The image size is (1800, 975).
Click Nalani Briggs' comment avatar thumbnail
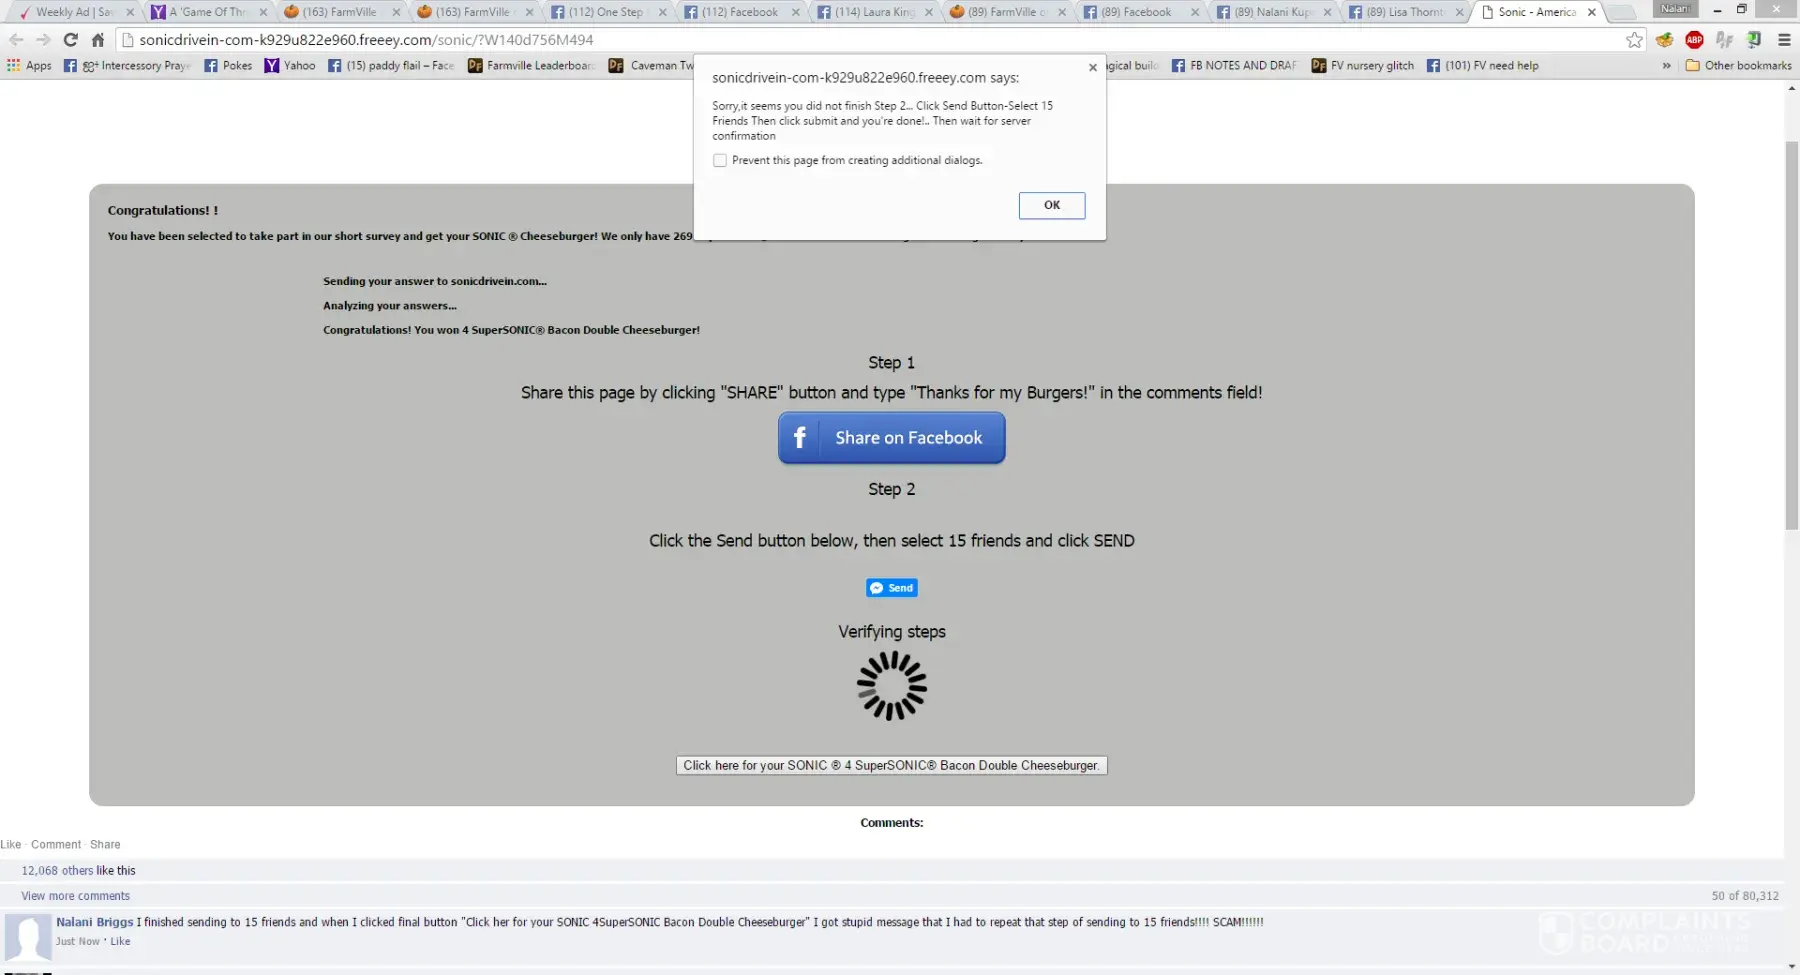click(x=28, y=939)
